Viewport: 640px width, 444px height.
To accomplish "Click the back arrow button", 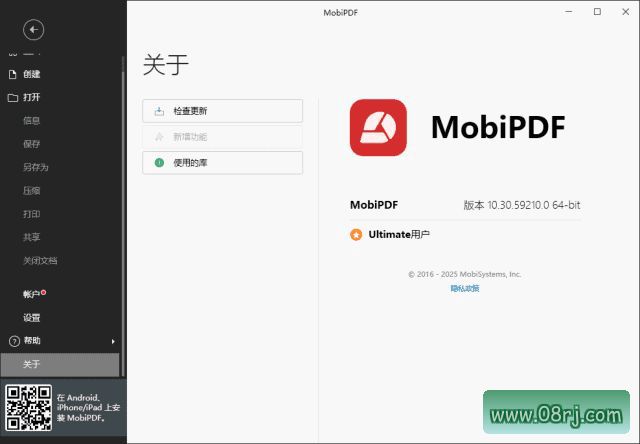I will point(33,30).
